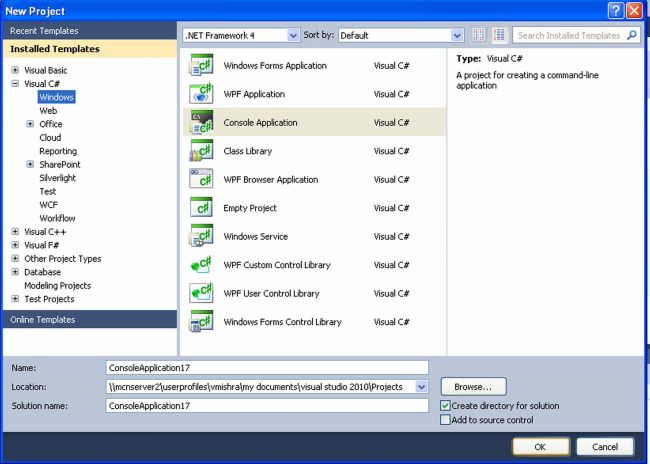Click the search magnifier icon
Viewport: 650px width, 464px height.
(631, 35)
